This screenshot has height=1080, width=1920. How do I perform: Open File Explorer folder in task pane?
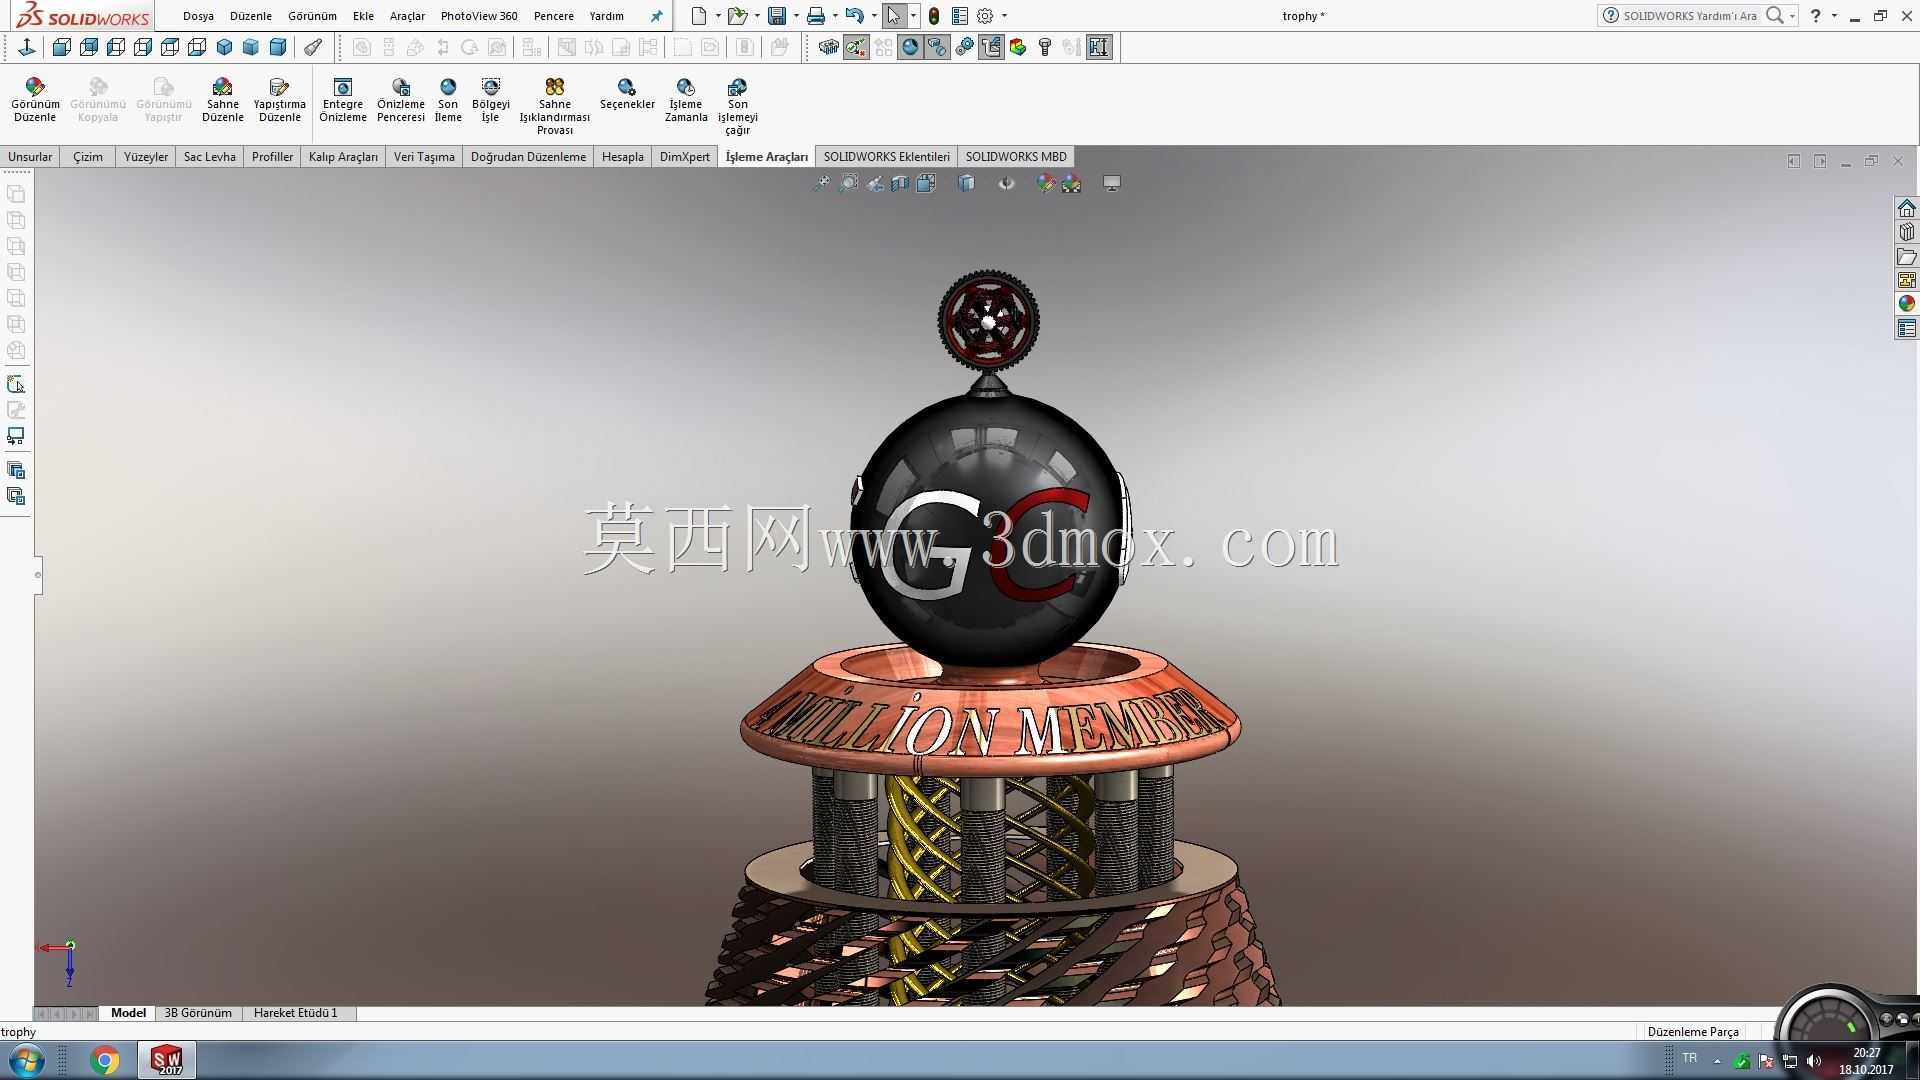point(1907,256)
